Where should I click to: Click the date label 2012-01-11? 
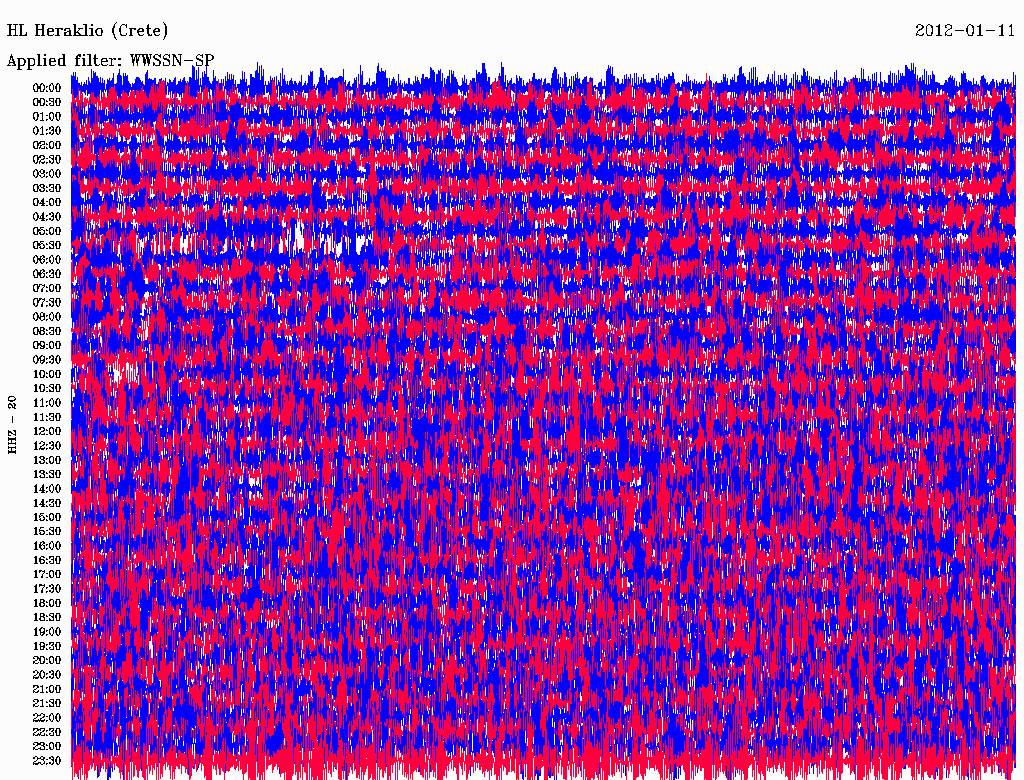[x=965, y=31]
